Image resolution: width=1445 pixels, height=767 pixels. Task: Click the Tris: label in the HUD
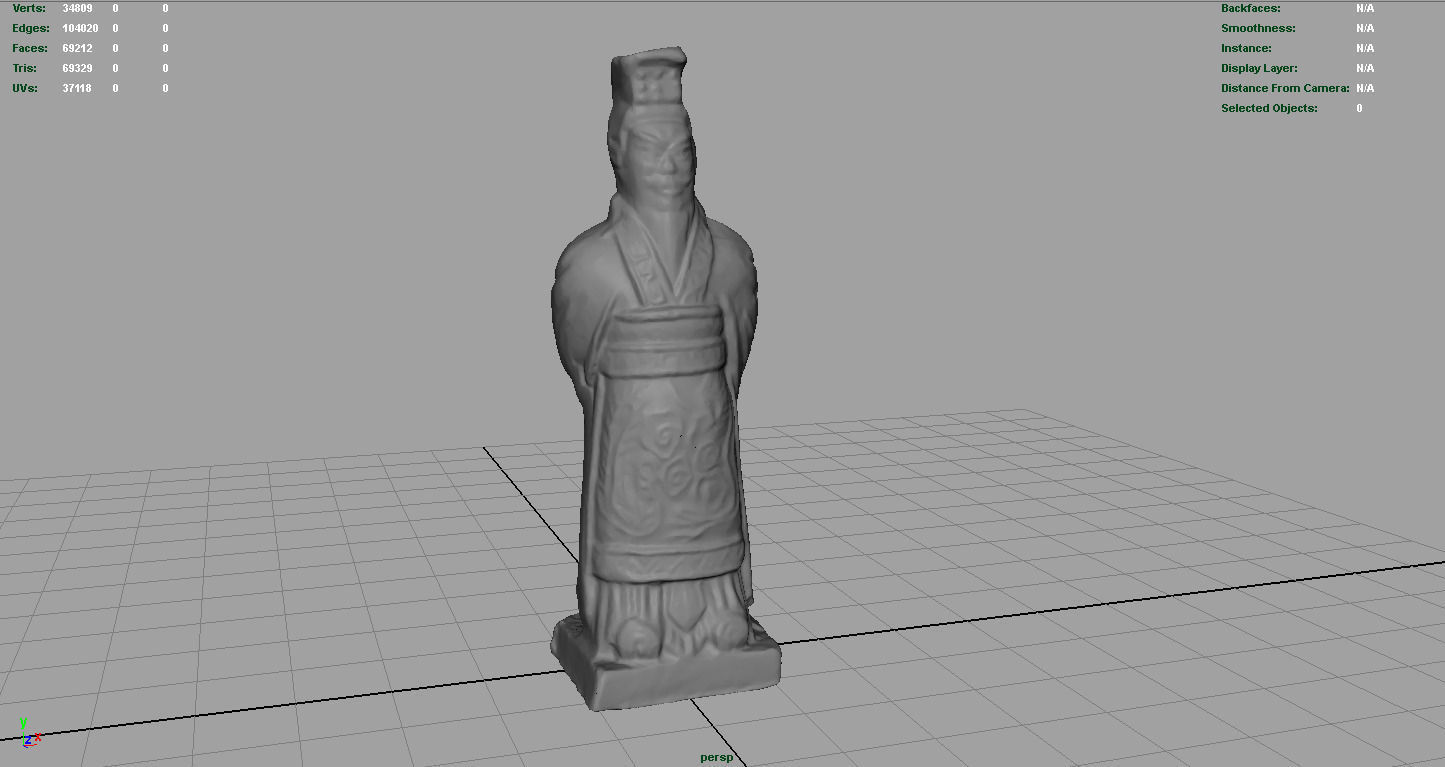25,68
